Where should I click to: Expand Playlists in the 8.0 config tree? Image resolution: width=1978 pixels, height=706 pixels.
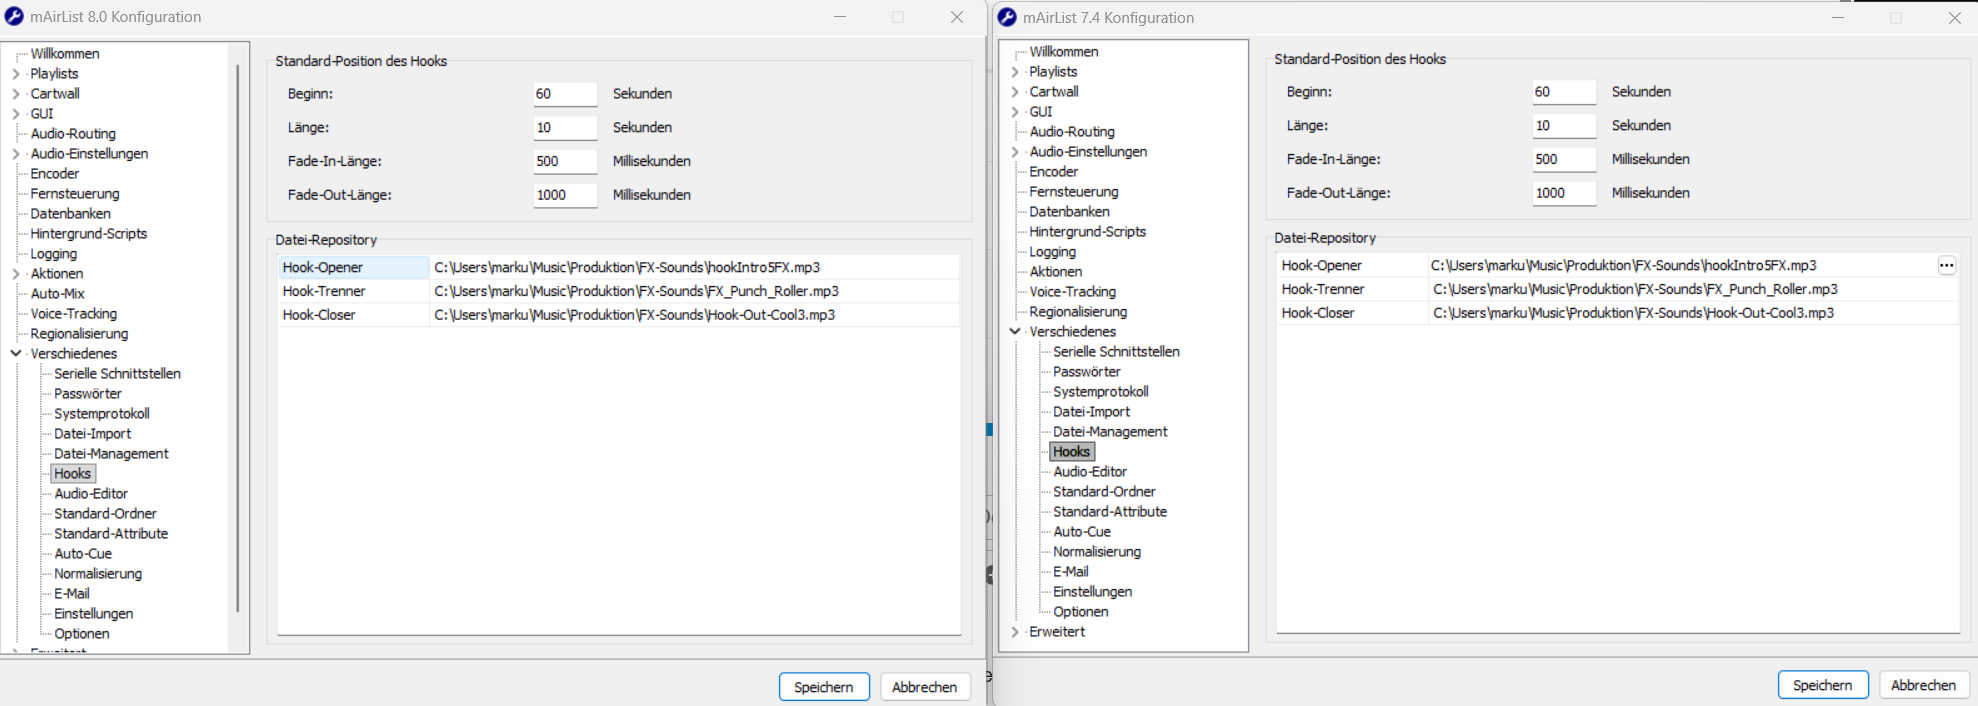16,74
